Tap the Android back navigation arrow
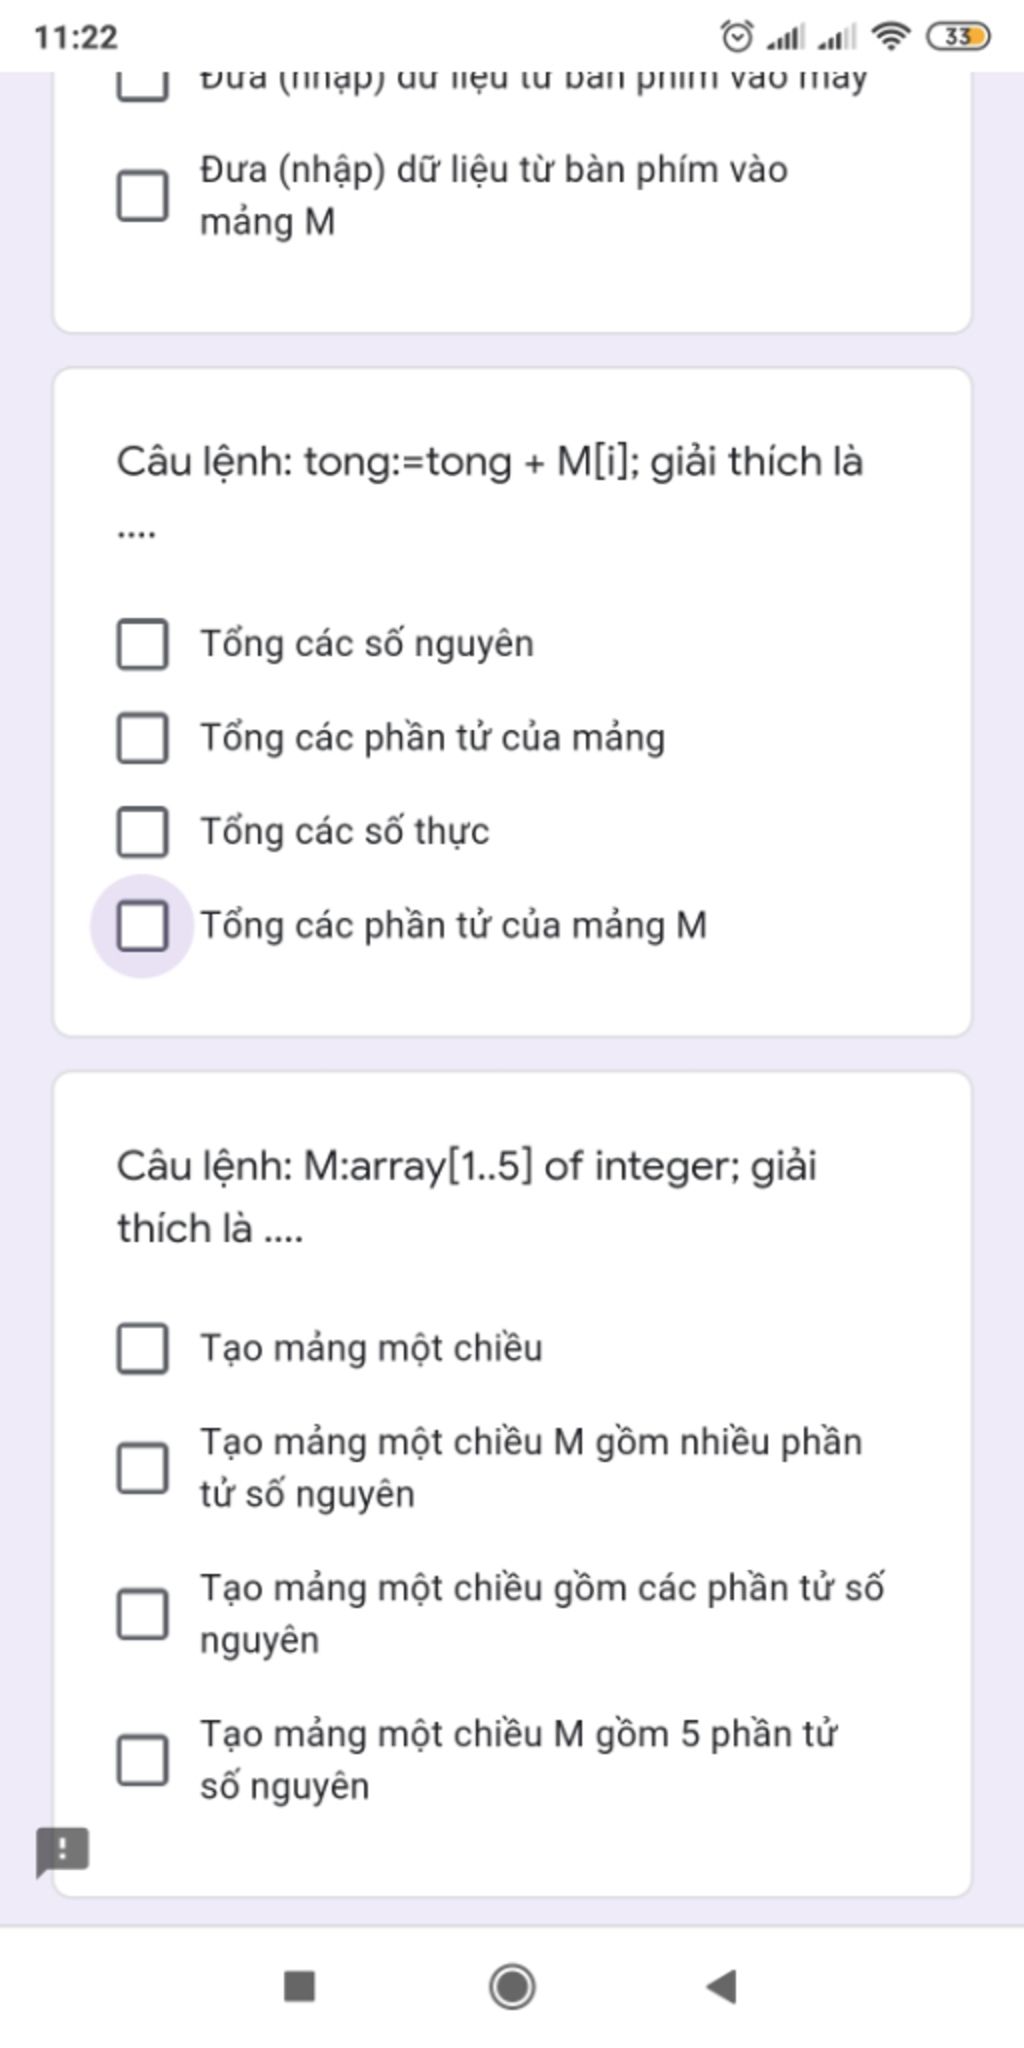Screen dimensions: 1024x2048 tap(722, 1986)
